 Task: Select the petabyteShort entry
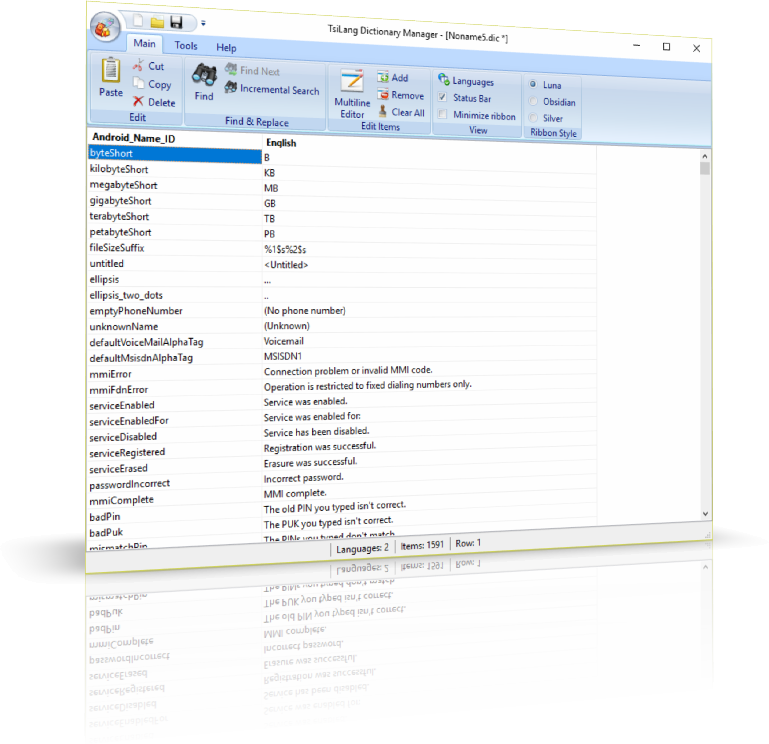click(x=175, y=232)
